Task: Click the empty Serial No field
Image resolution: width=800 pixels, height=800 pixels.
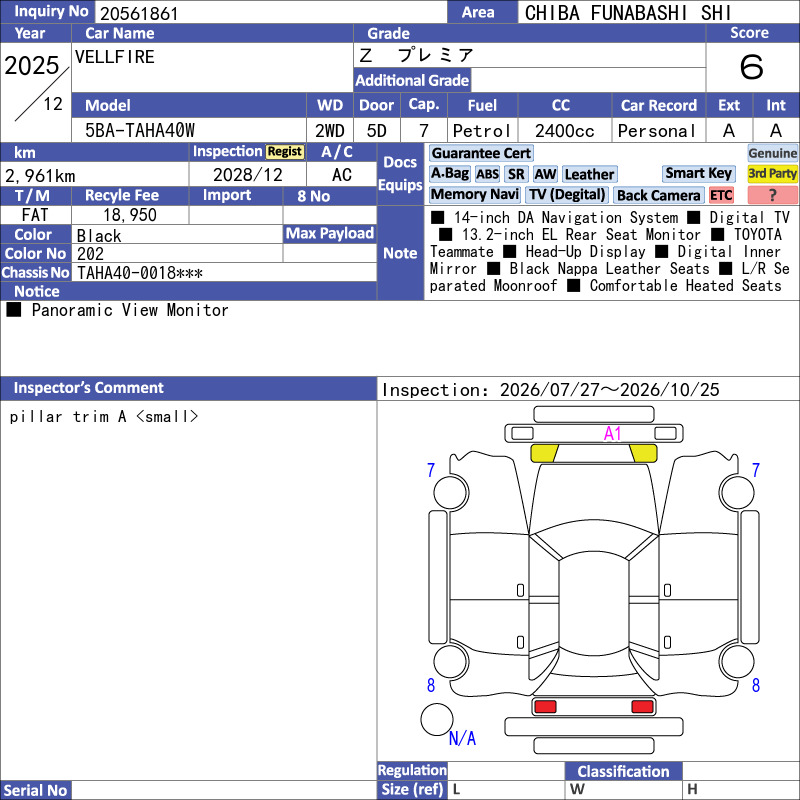Action: [223, 790]
